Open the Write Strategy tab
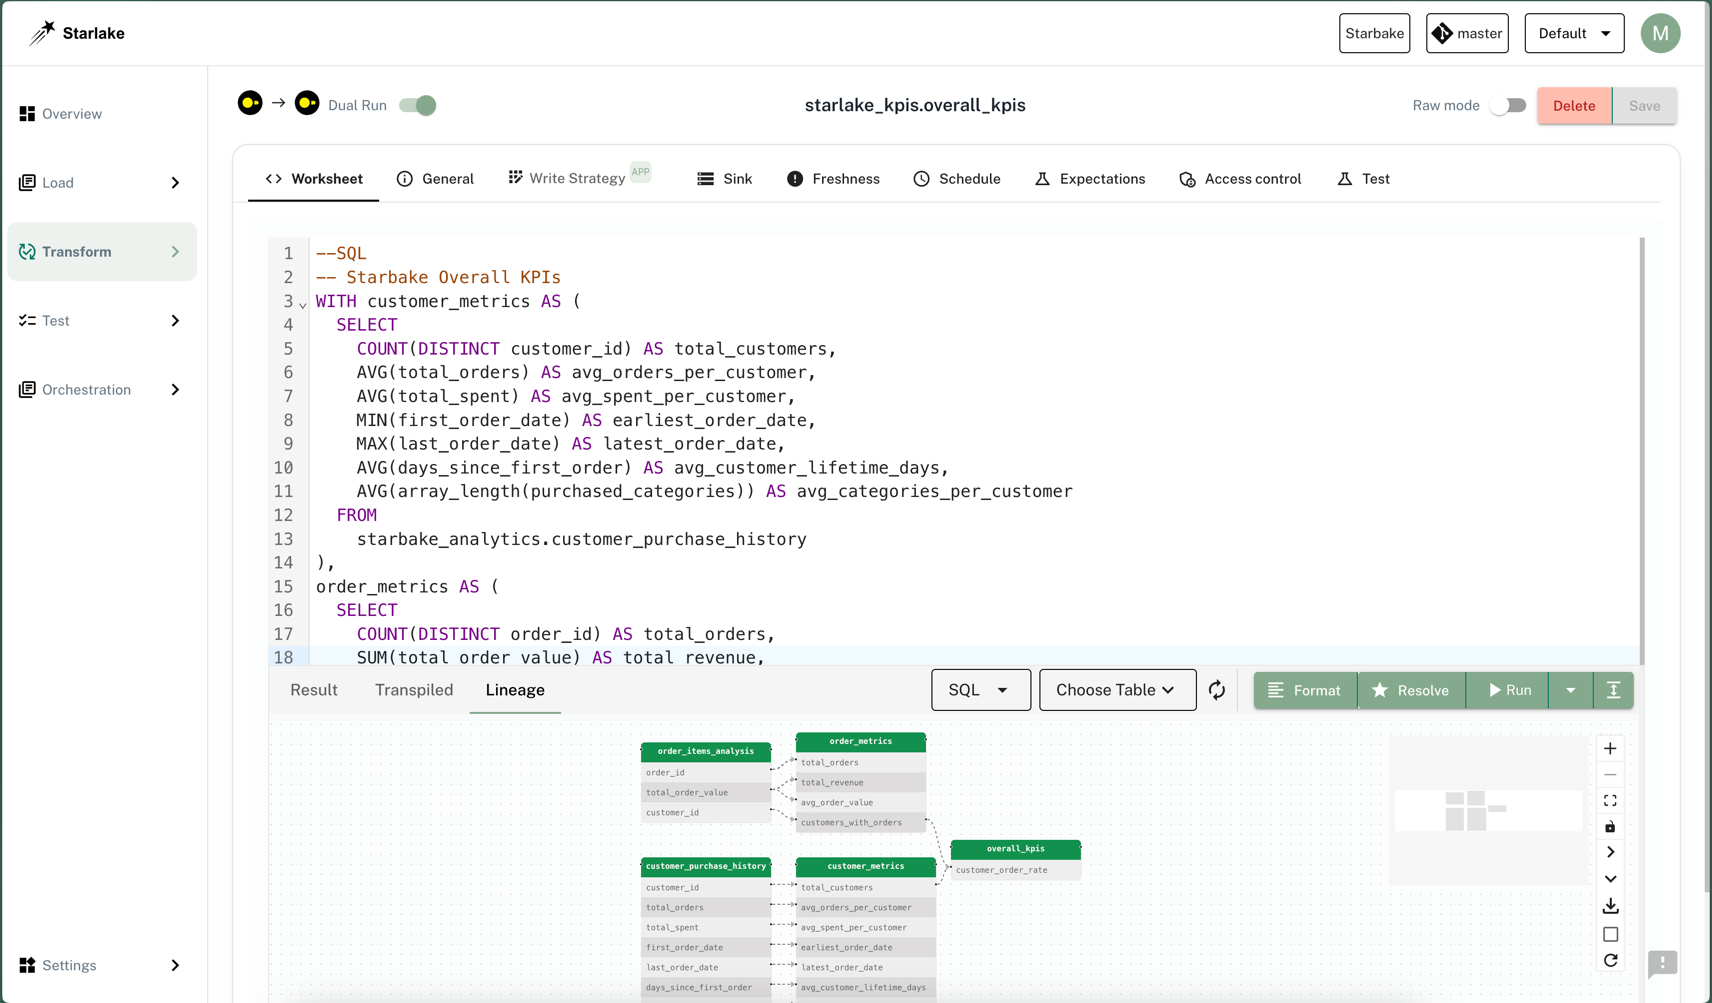Viewport: 1712px width, 1003px height. pyautogui.click(x=579, y=177)
